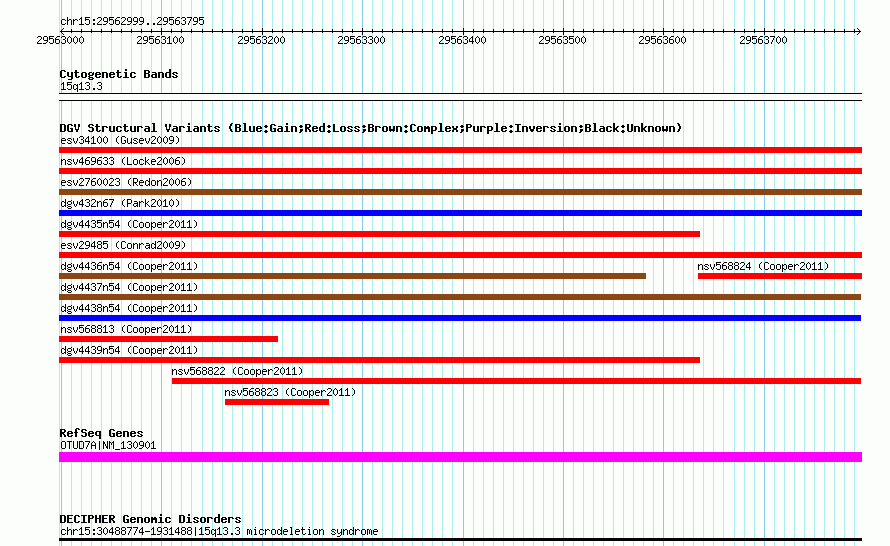Image resolution: width=890 pixels, height=546 pixels.
Task: Select the nsv568824 (Cooper2011) label
Action: 763,266
